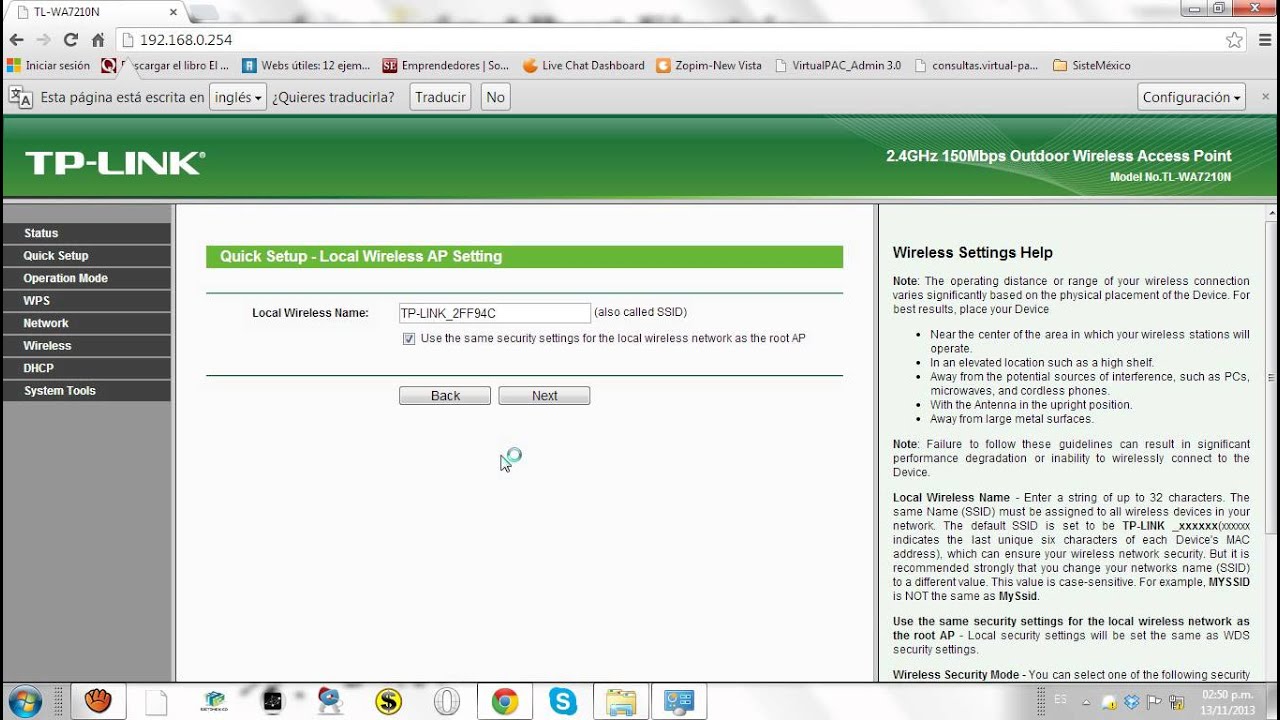This screenshot has width=1280, height=720.
Task: Click the browser forward arrow
Action: coord(43,40)
